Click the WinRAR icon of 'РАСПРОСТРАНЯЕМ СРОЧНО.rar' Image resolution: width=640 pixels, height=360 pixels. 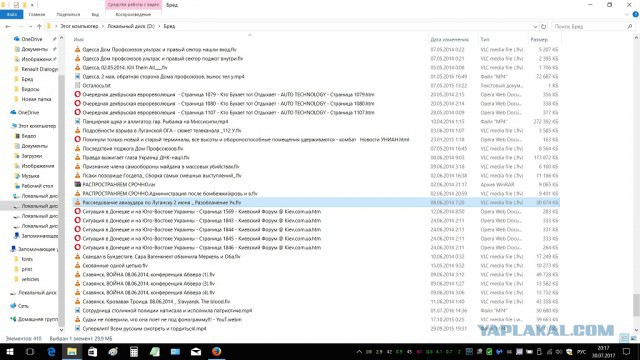point(78,184)
